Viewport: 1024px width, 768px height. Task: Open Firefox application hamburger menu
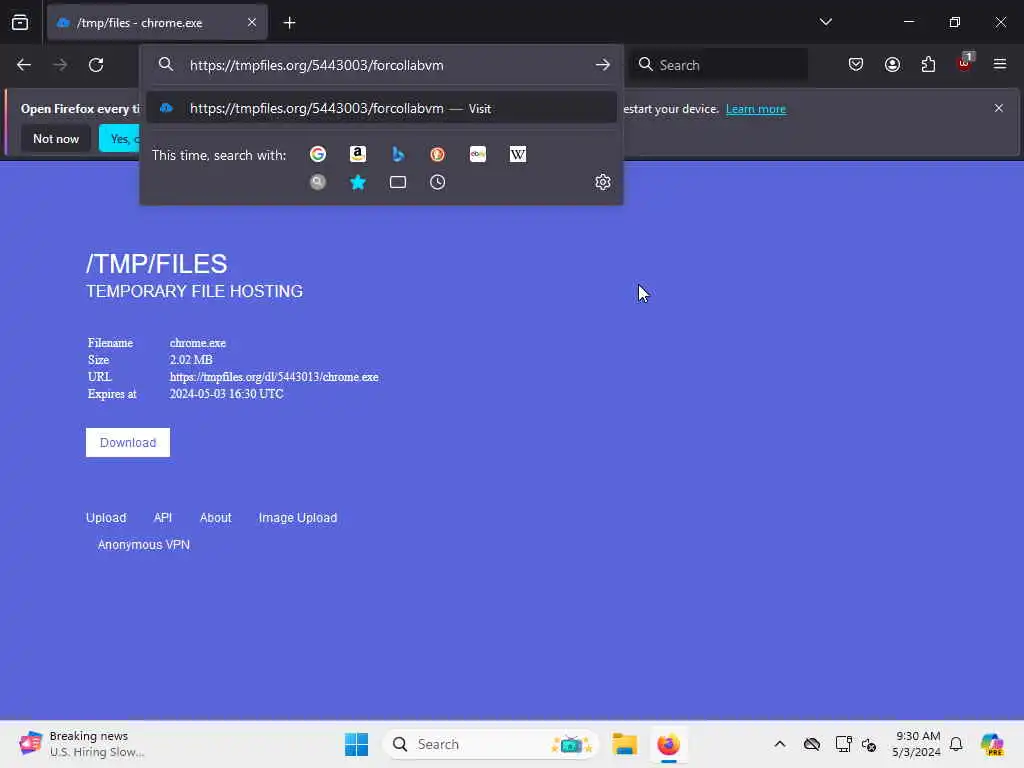click(1000, 64)
